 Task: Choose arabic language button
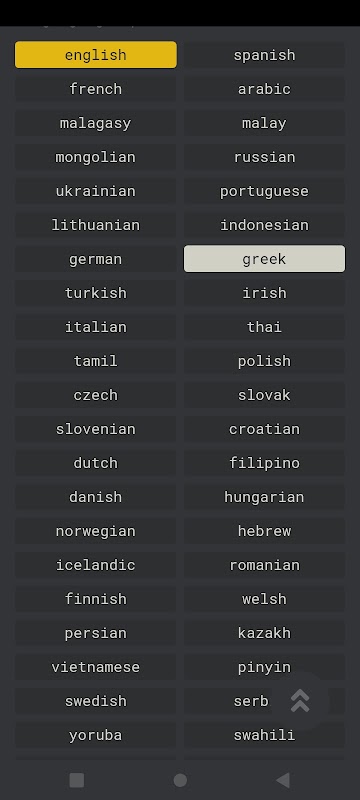tap(264, 89)
